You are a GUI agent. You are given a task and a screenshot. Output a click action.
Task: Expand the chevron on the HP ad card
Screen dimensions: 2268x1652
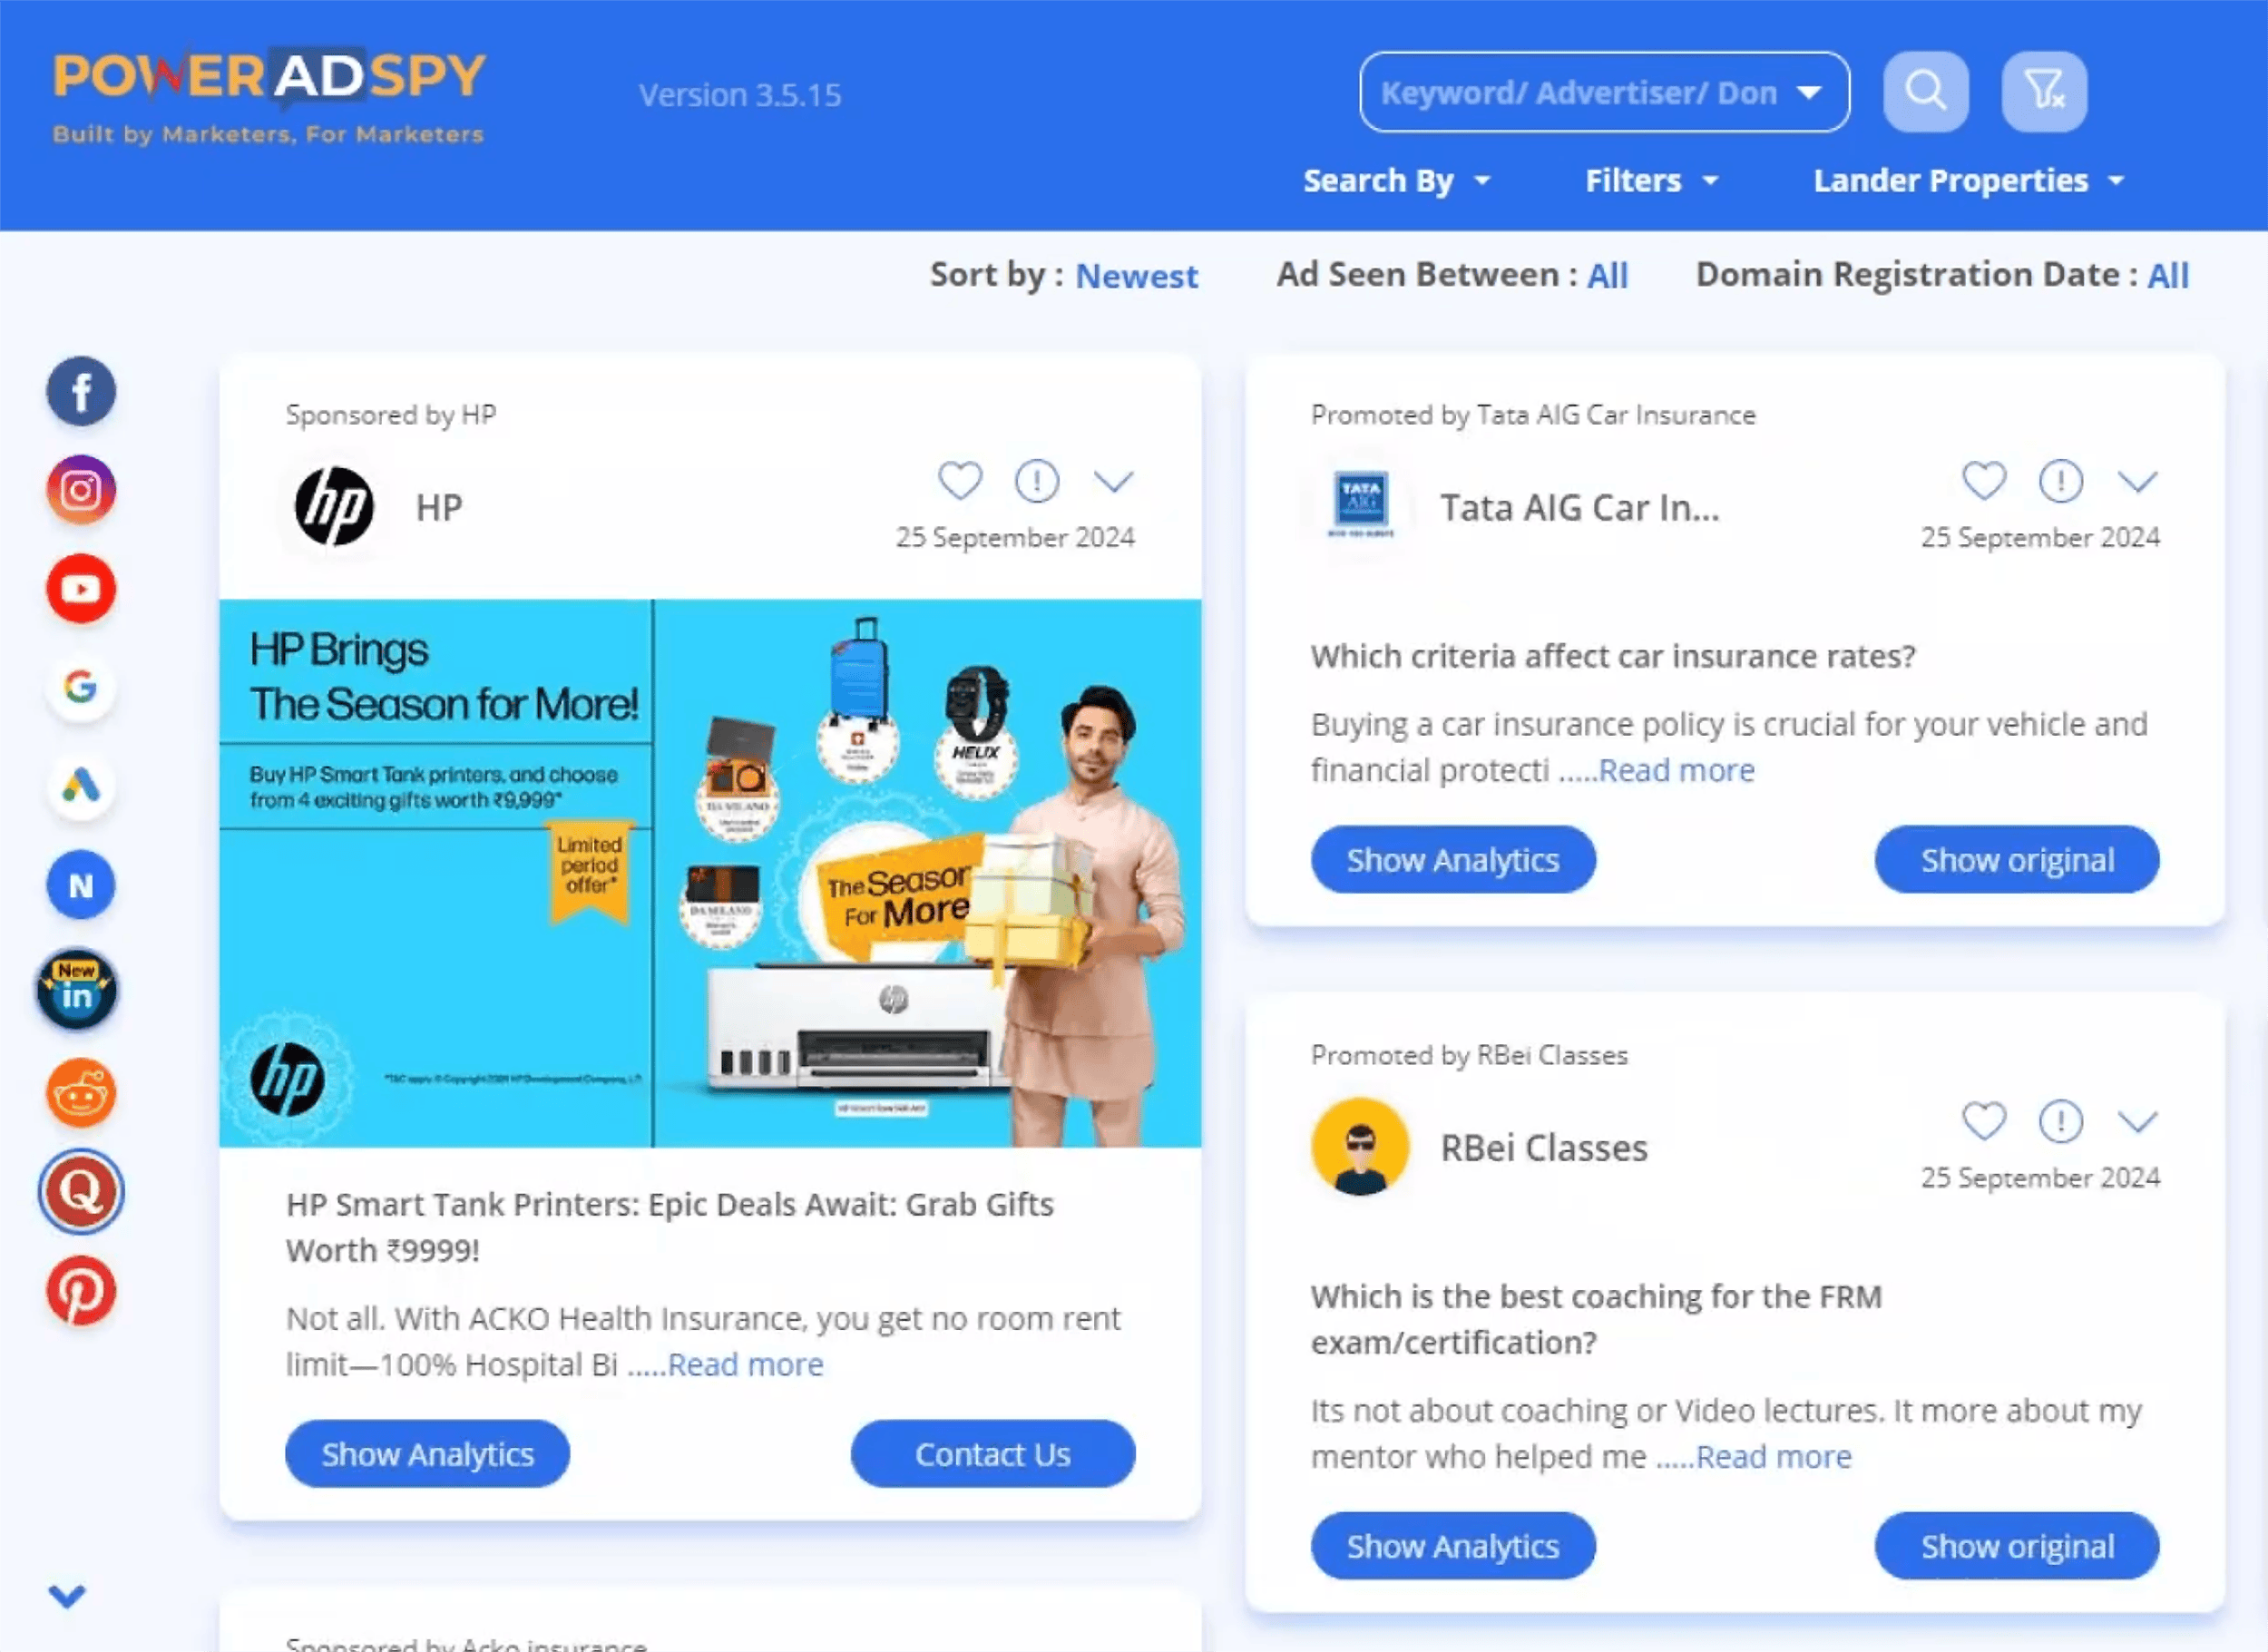click(x=1113, y=481)
